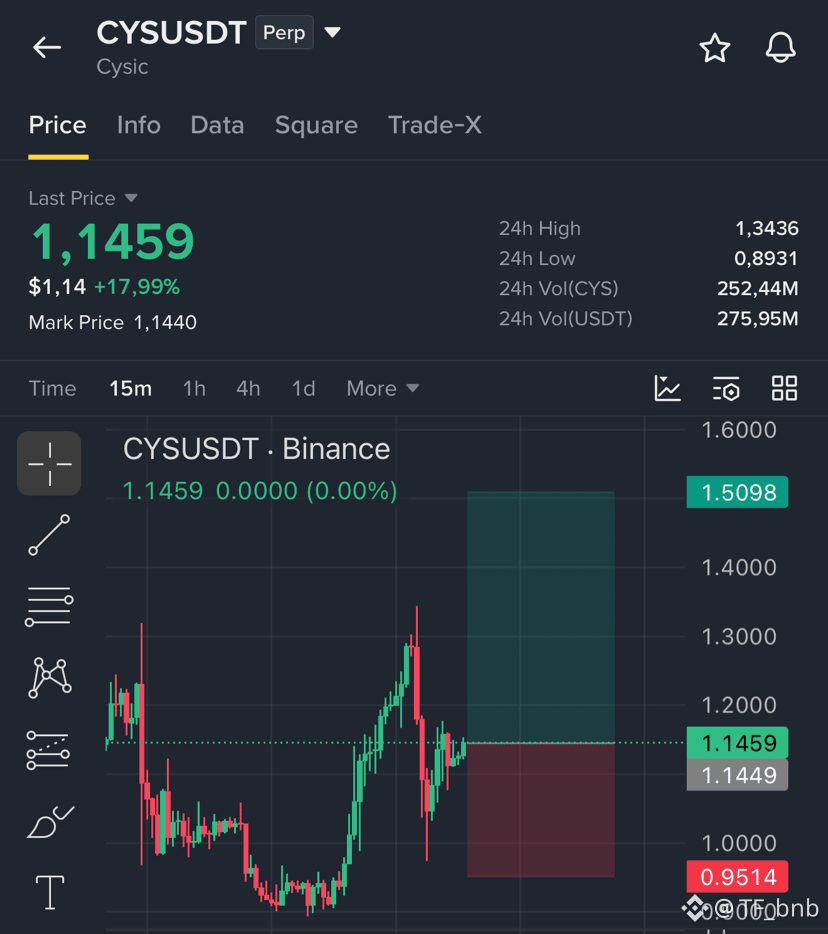Click the $1,14 dollar price
828x934 pixels.
(x=57, y=287)
